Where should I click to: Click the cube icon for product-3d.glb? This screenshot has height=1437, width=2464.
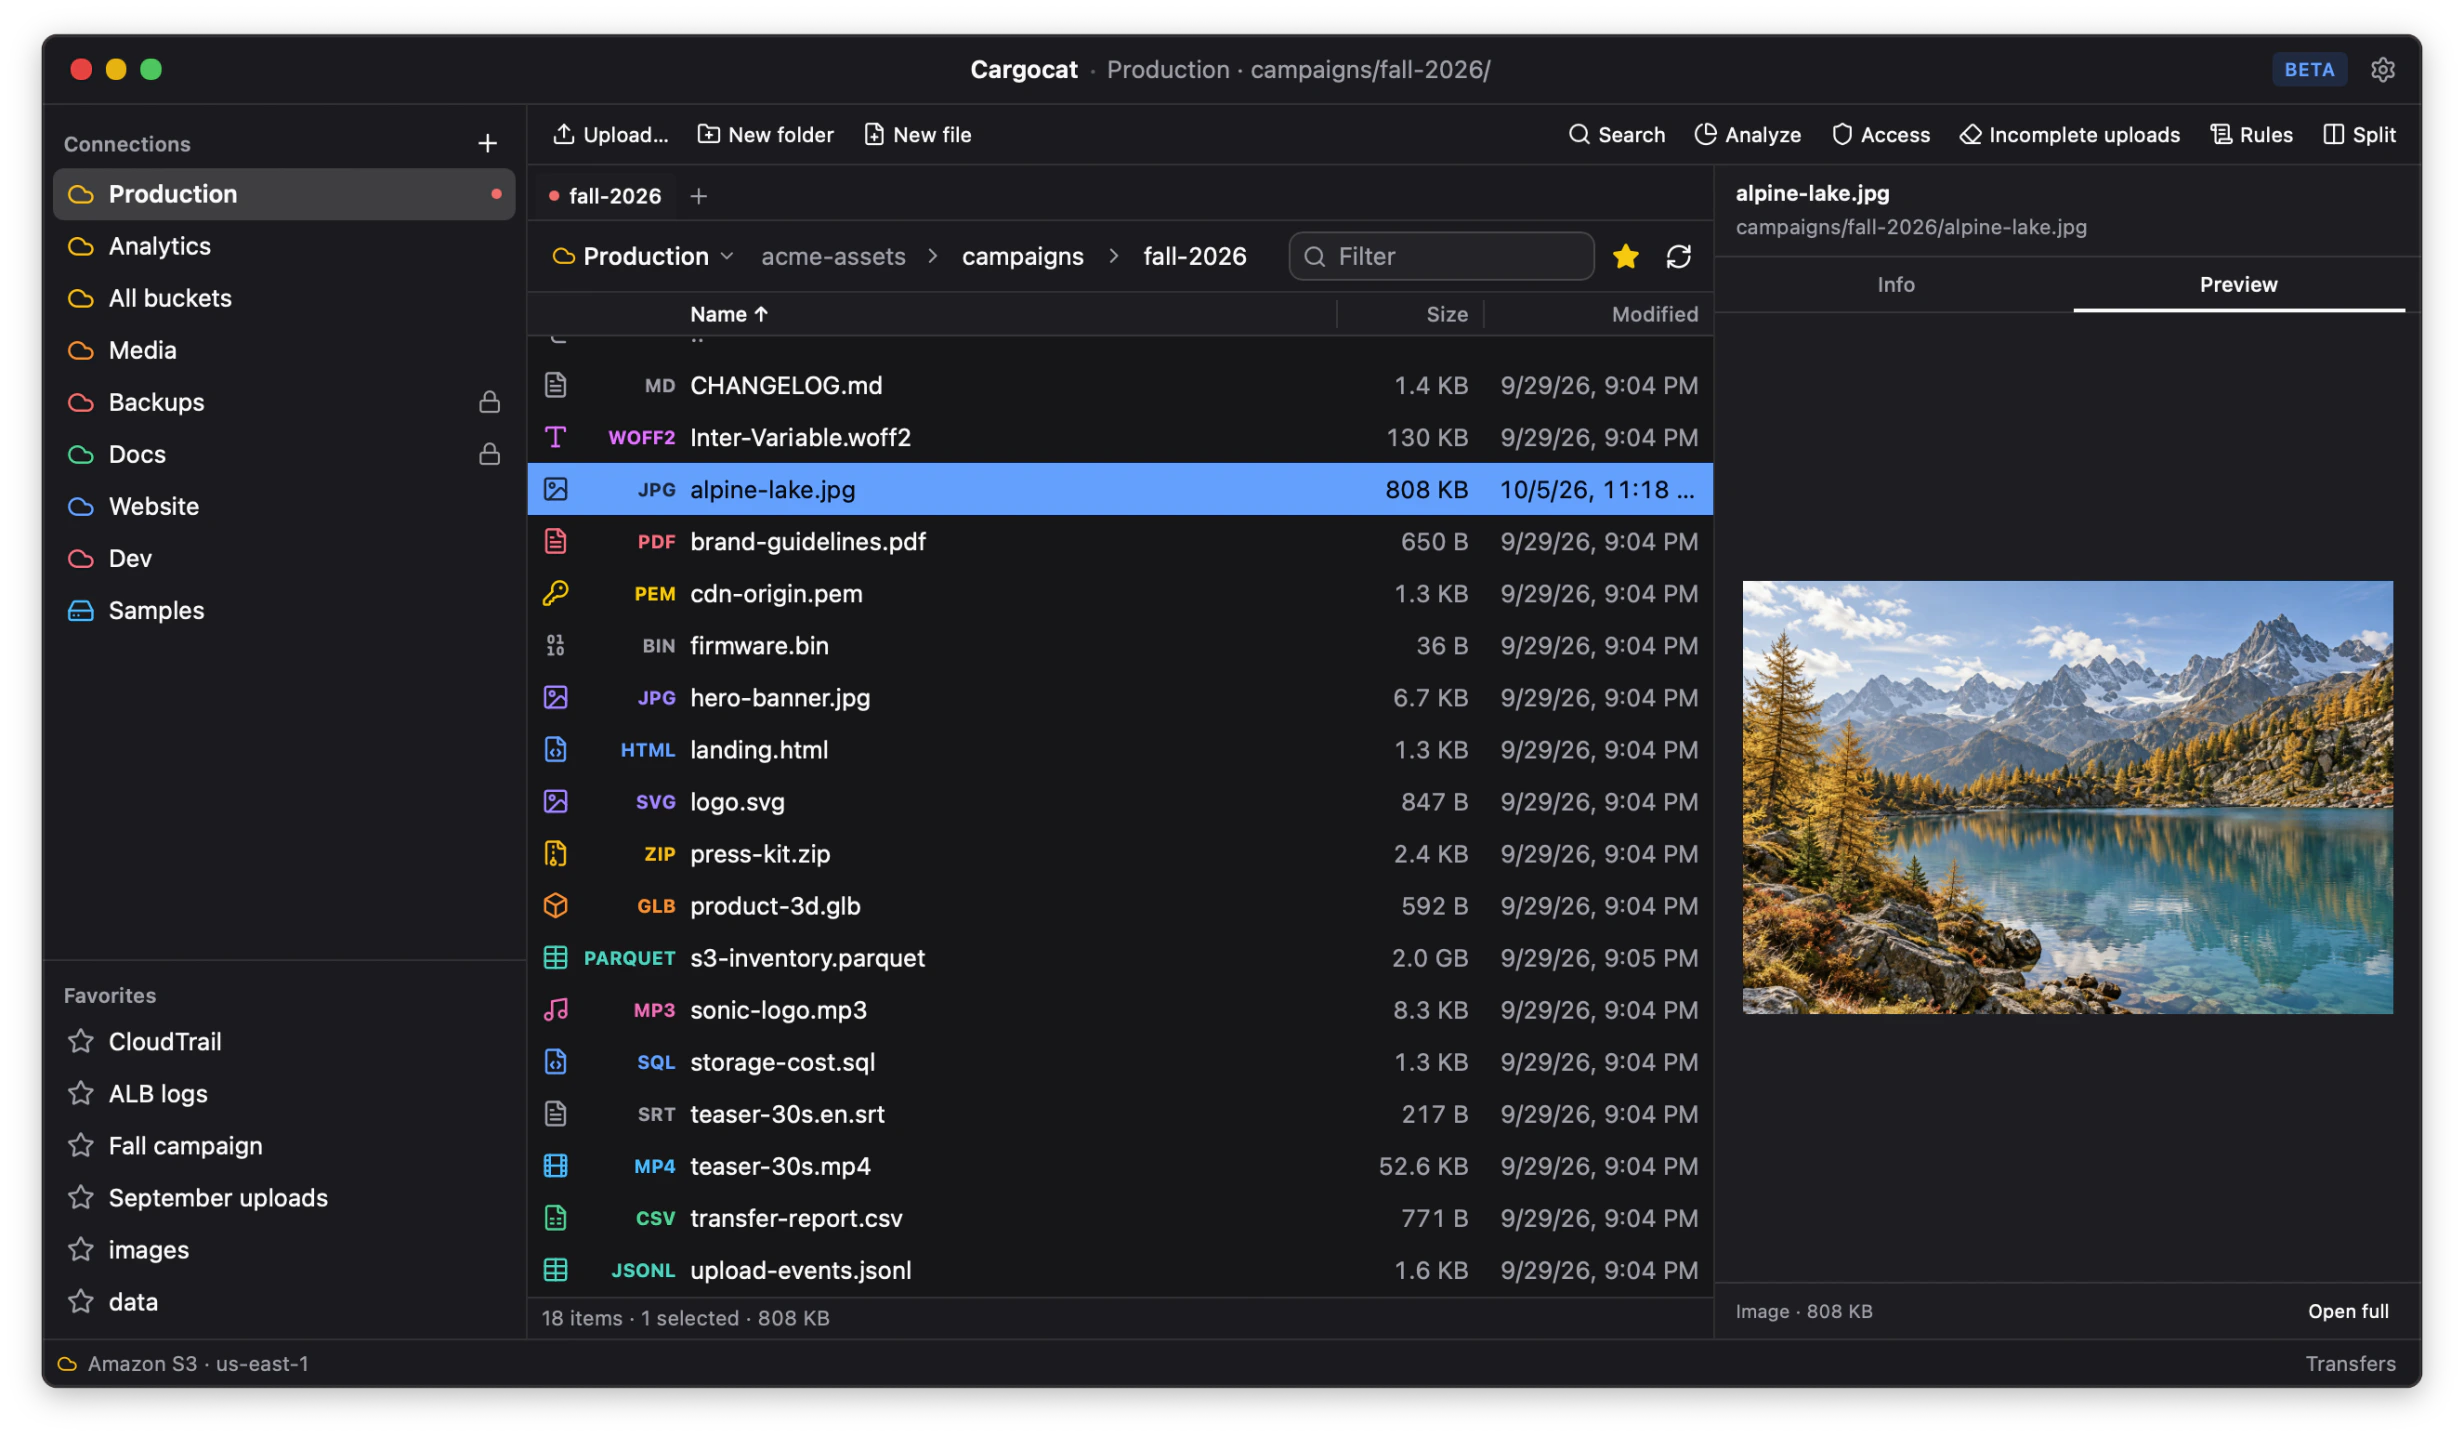pos(555,906)
